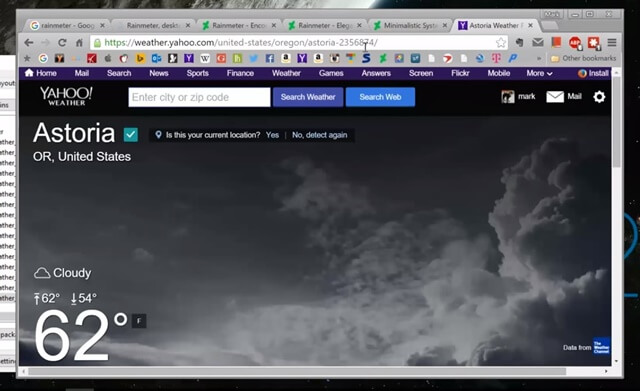Focus the city or zip code field
Viewport: 640px width, 391px height.
[x=199, y=97]
